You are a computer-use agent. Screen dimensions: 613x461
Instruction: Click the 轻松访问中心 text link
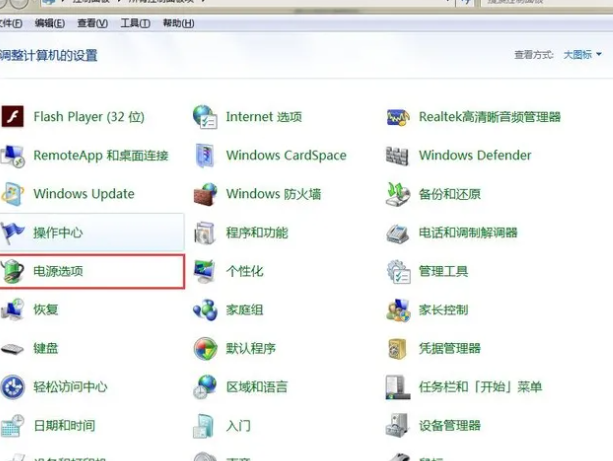coord(70,387)
